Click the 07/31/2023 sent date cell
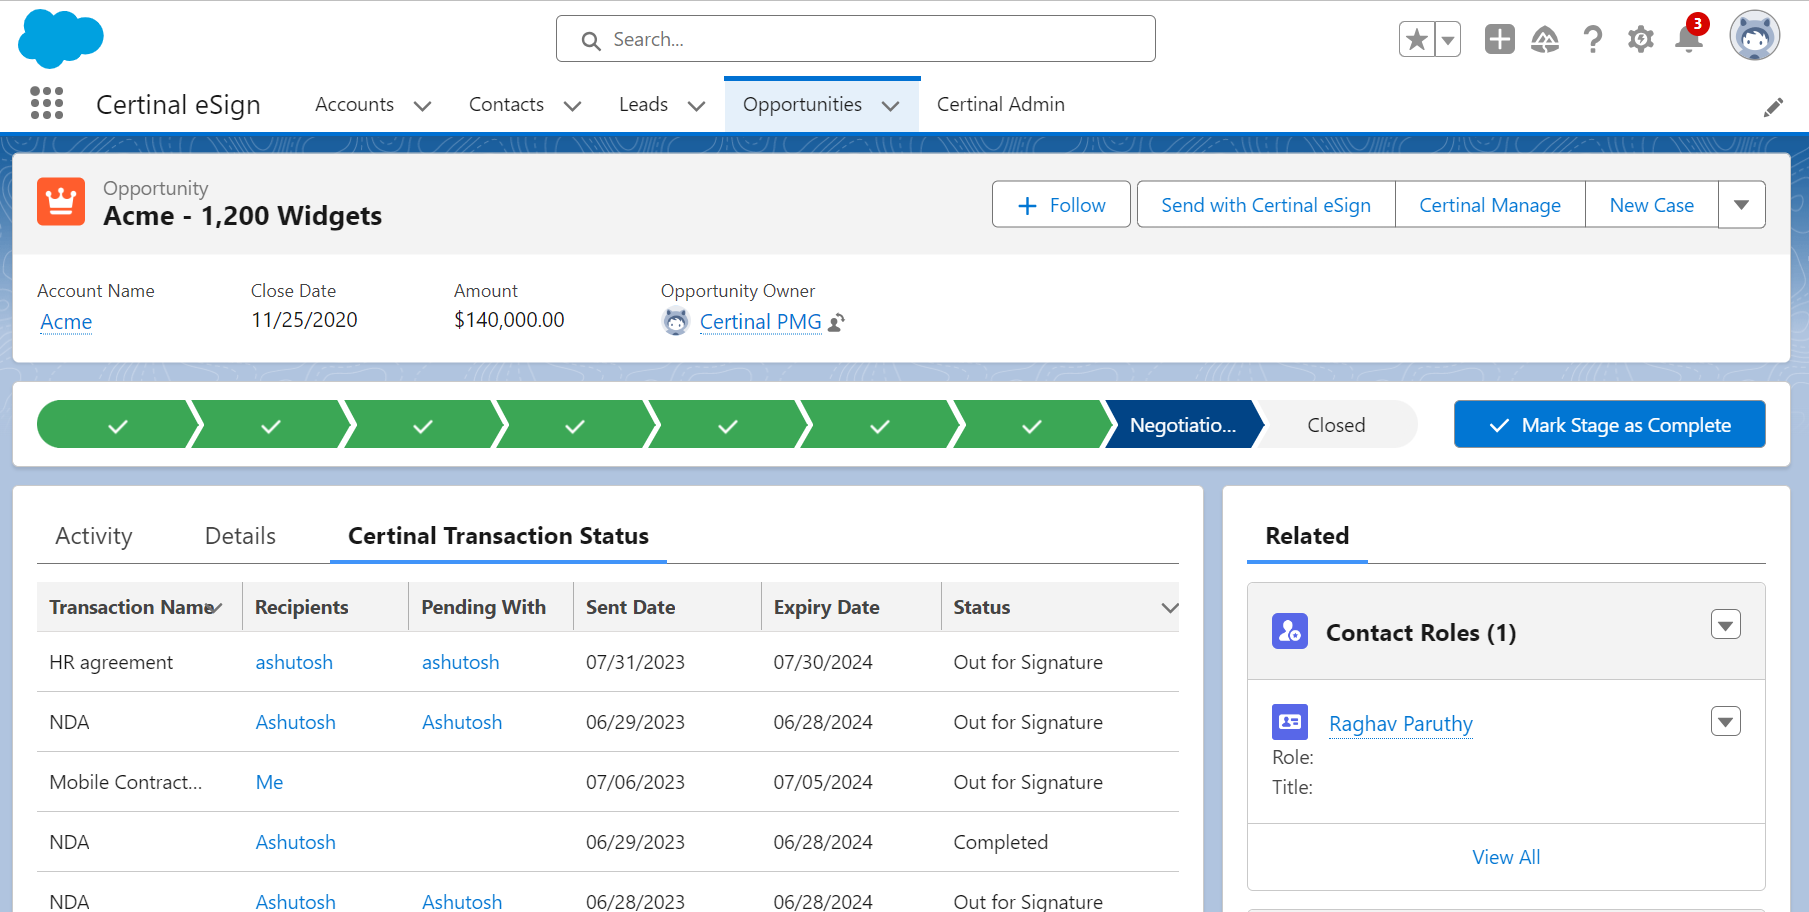 pyautogui.click(x=635, y=662)
